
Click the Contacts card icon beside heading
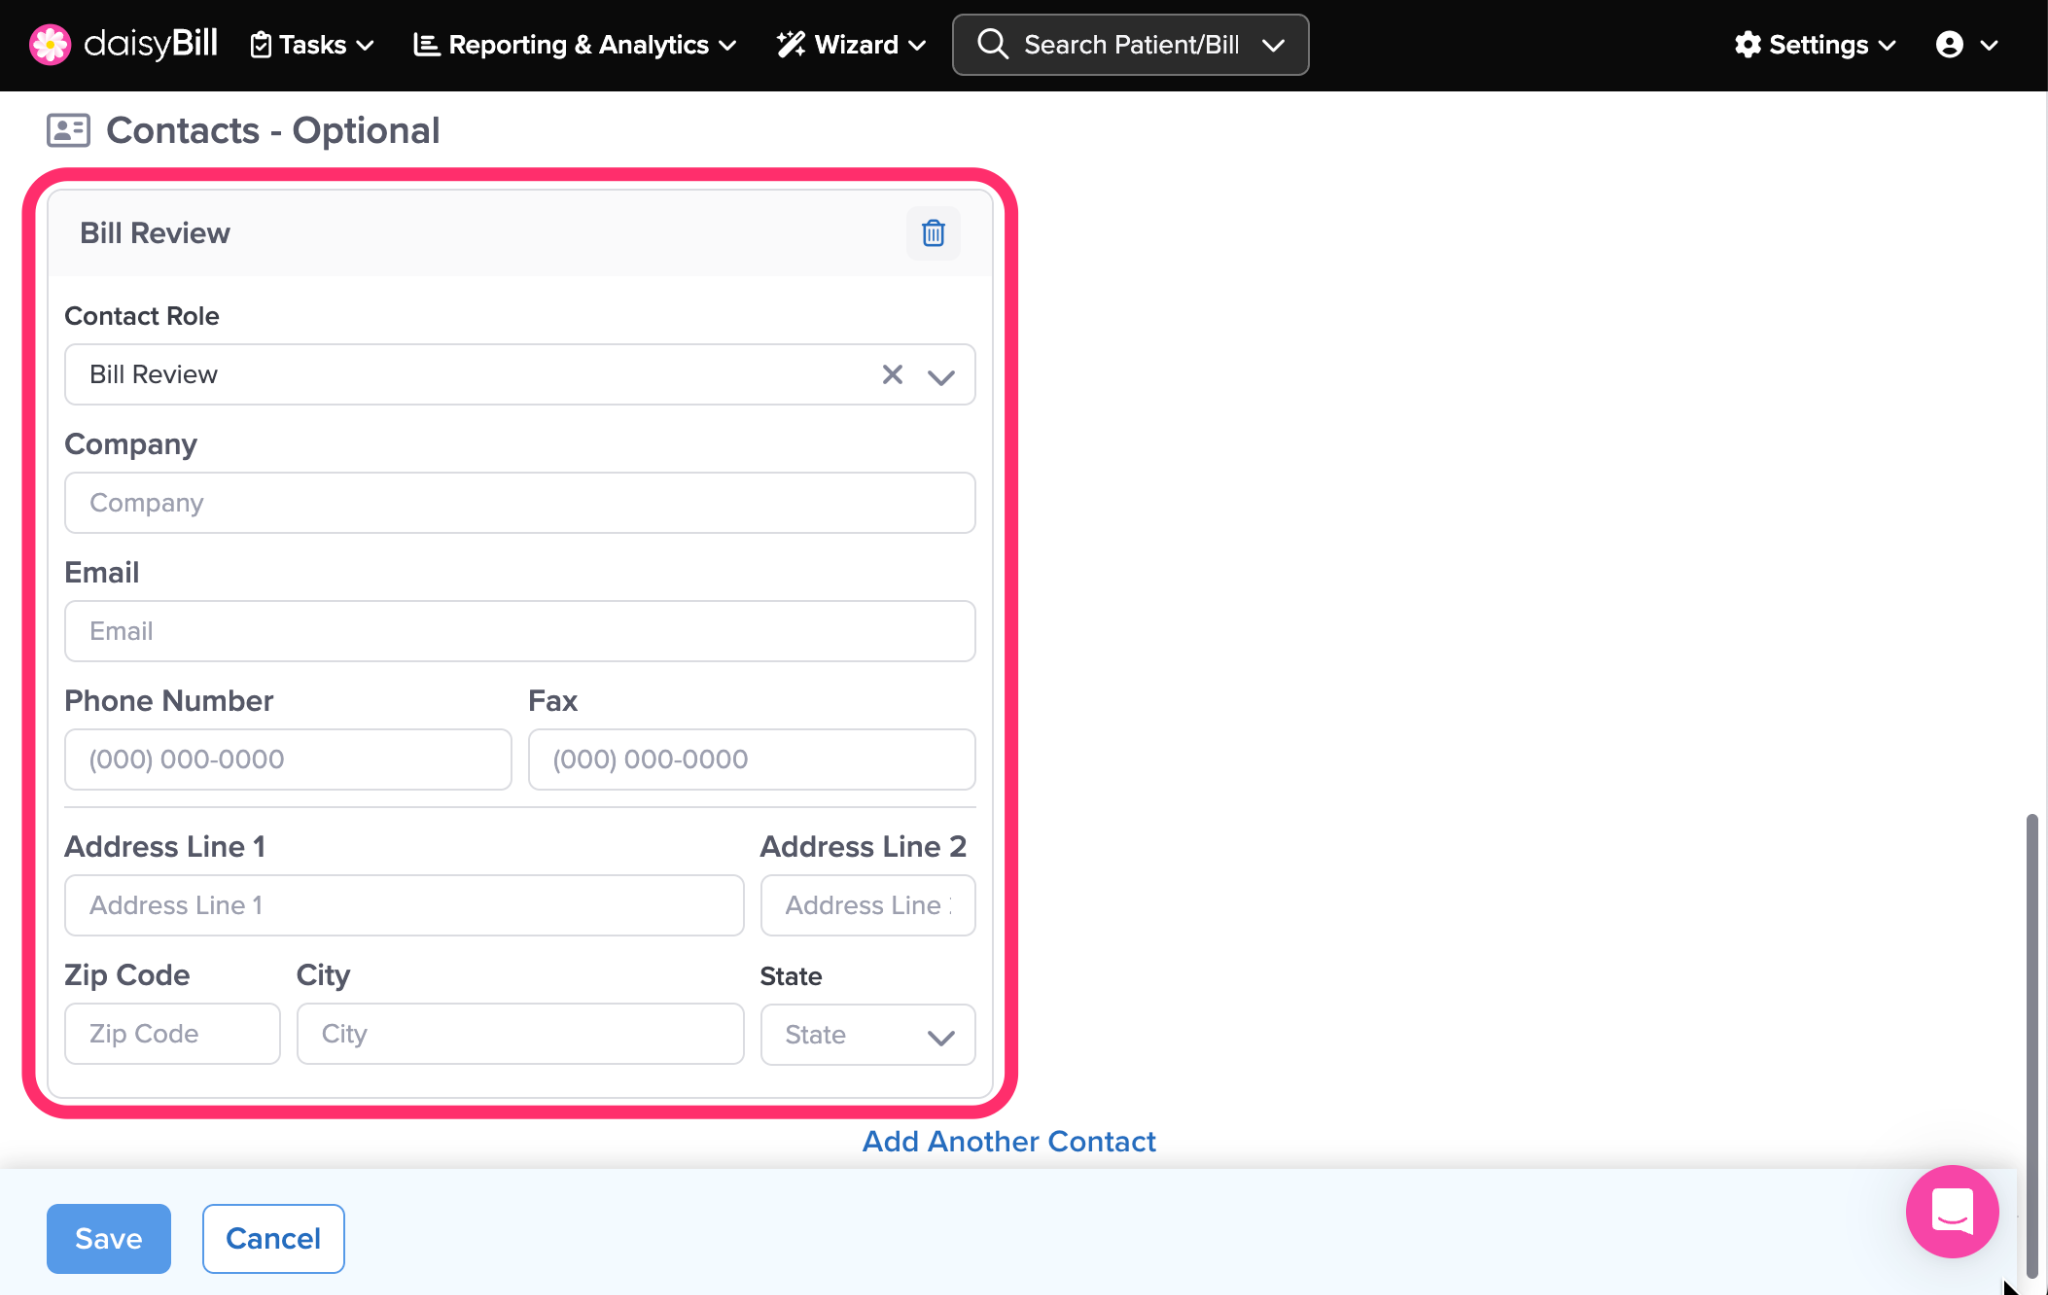click(x=68, y=130)
